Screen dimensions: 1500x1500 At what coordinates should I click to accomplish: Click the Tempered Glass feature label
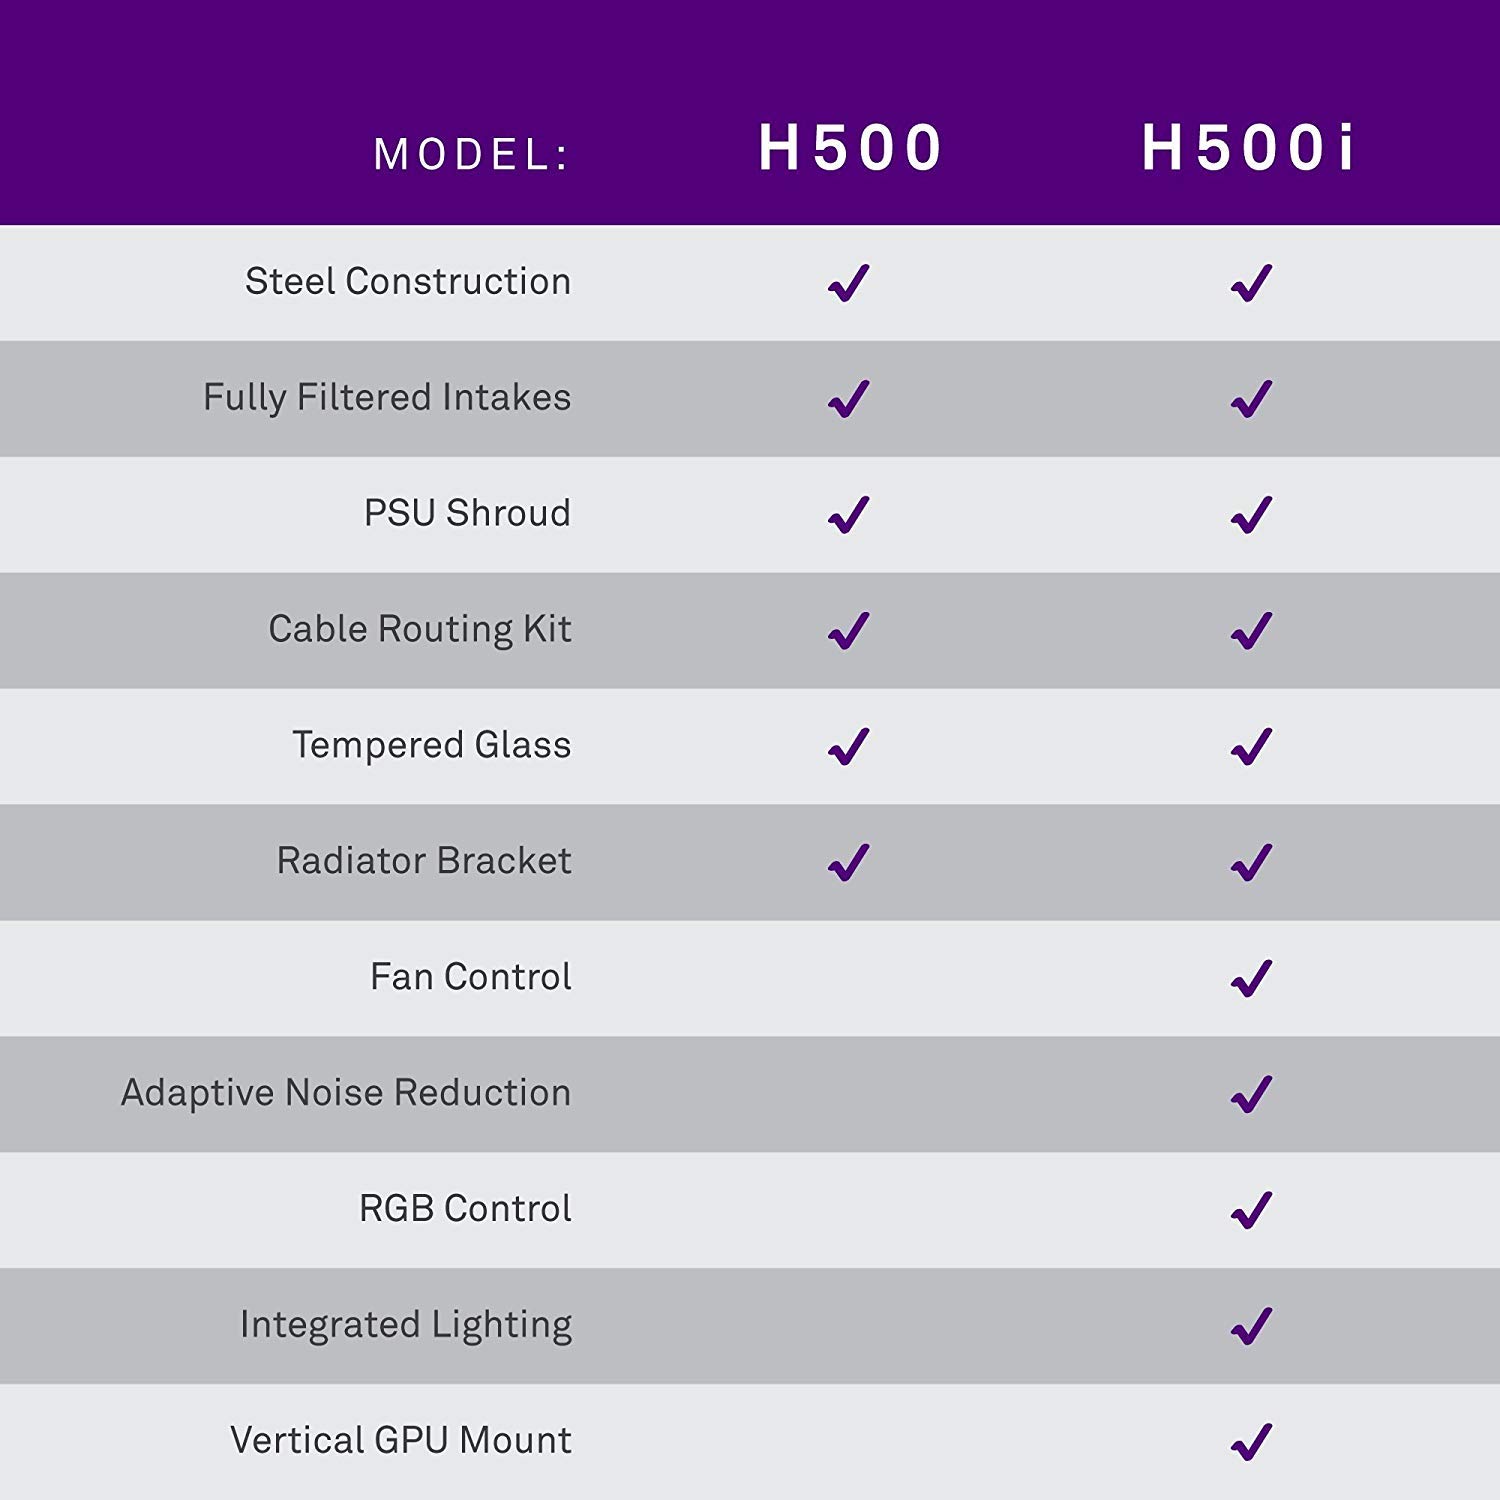click(x=432, y=745)
